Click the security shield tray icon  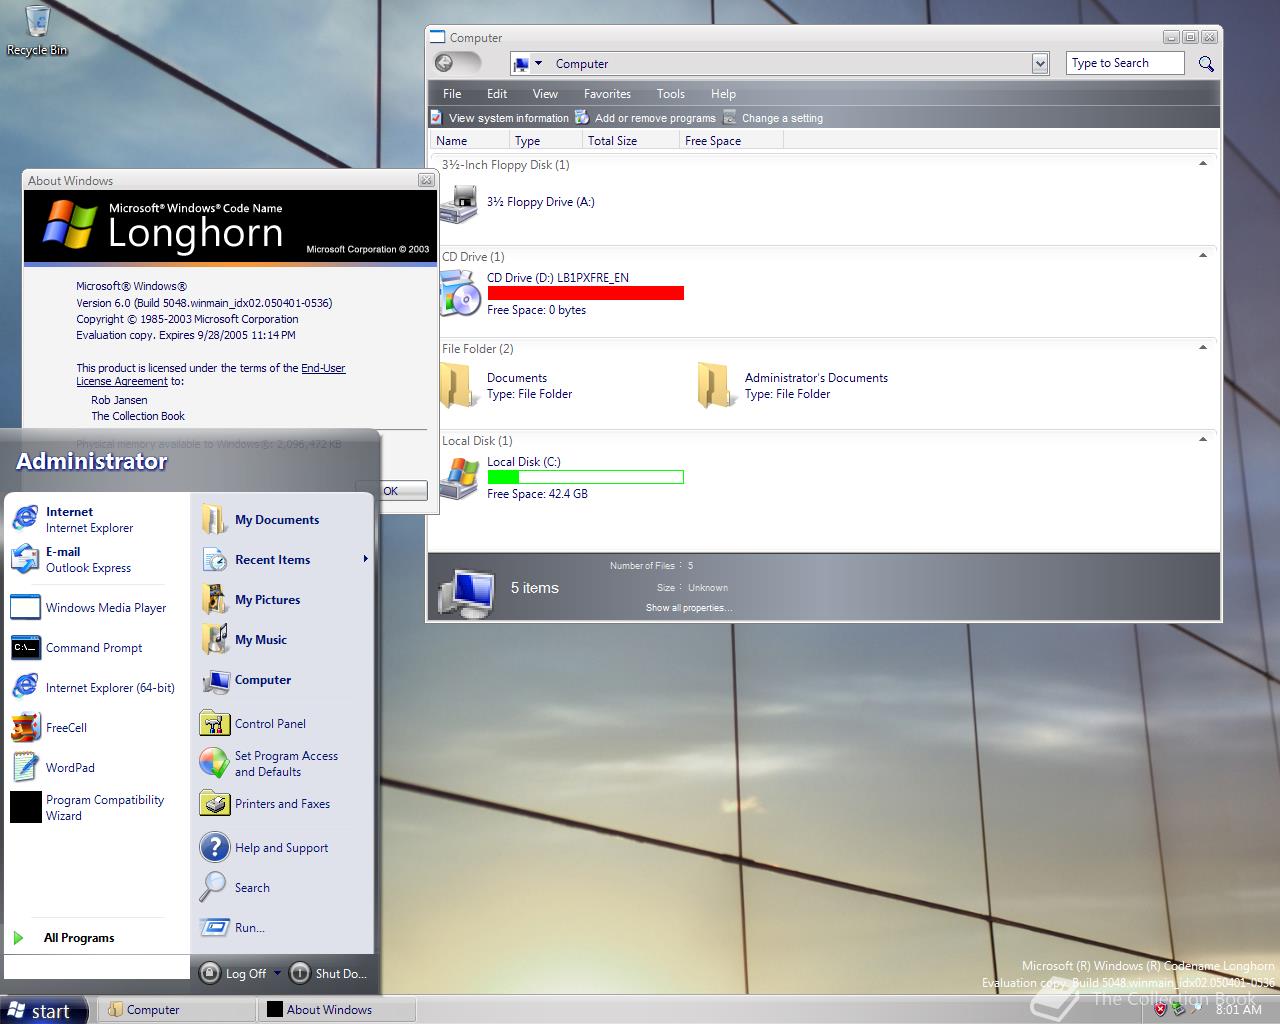click(1160, 1009)
